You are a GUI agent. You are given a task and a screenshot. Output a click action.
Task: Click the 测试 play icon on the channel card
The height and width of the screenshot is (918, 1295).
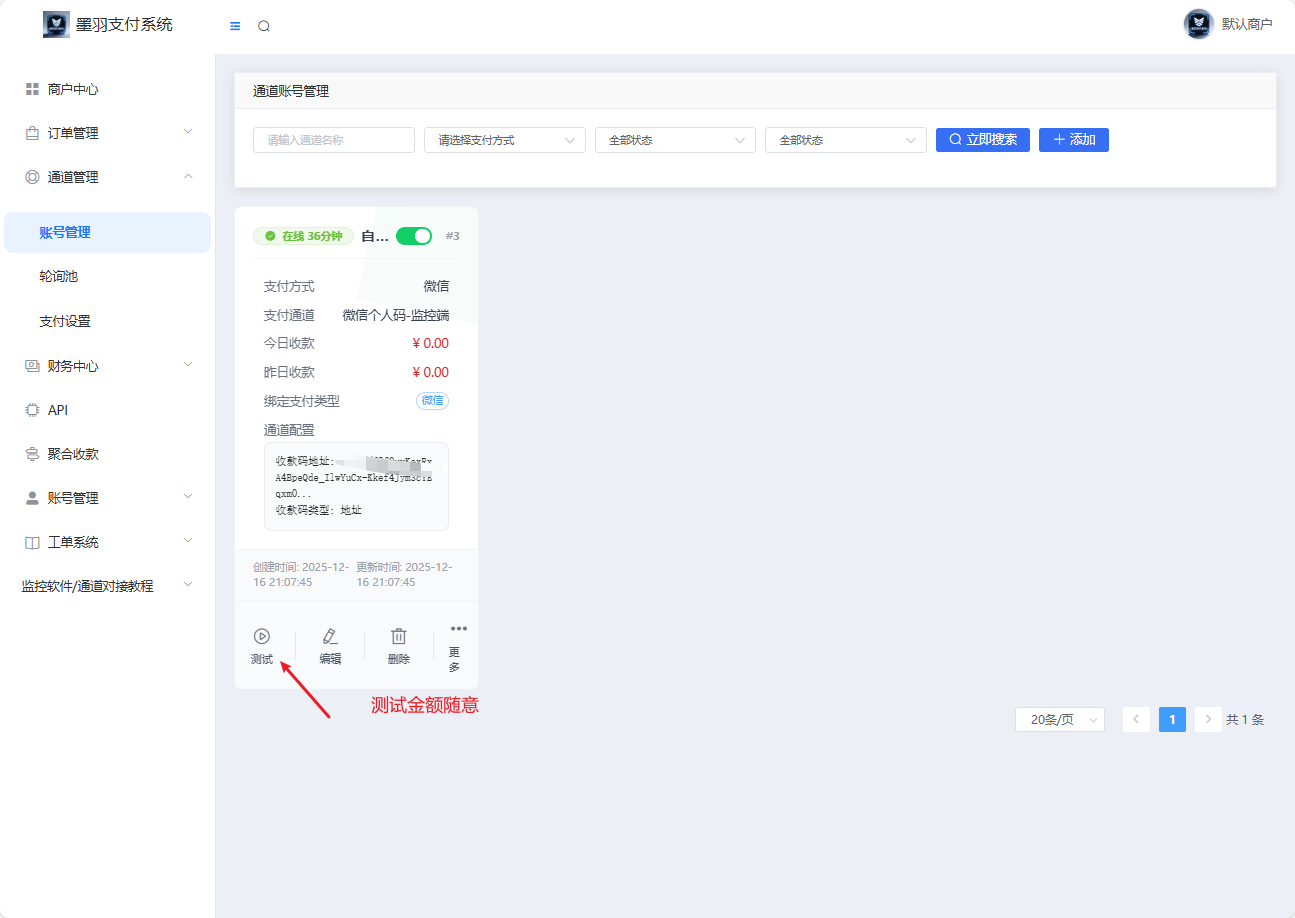(x=262, y=637)
